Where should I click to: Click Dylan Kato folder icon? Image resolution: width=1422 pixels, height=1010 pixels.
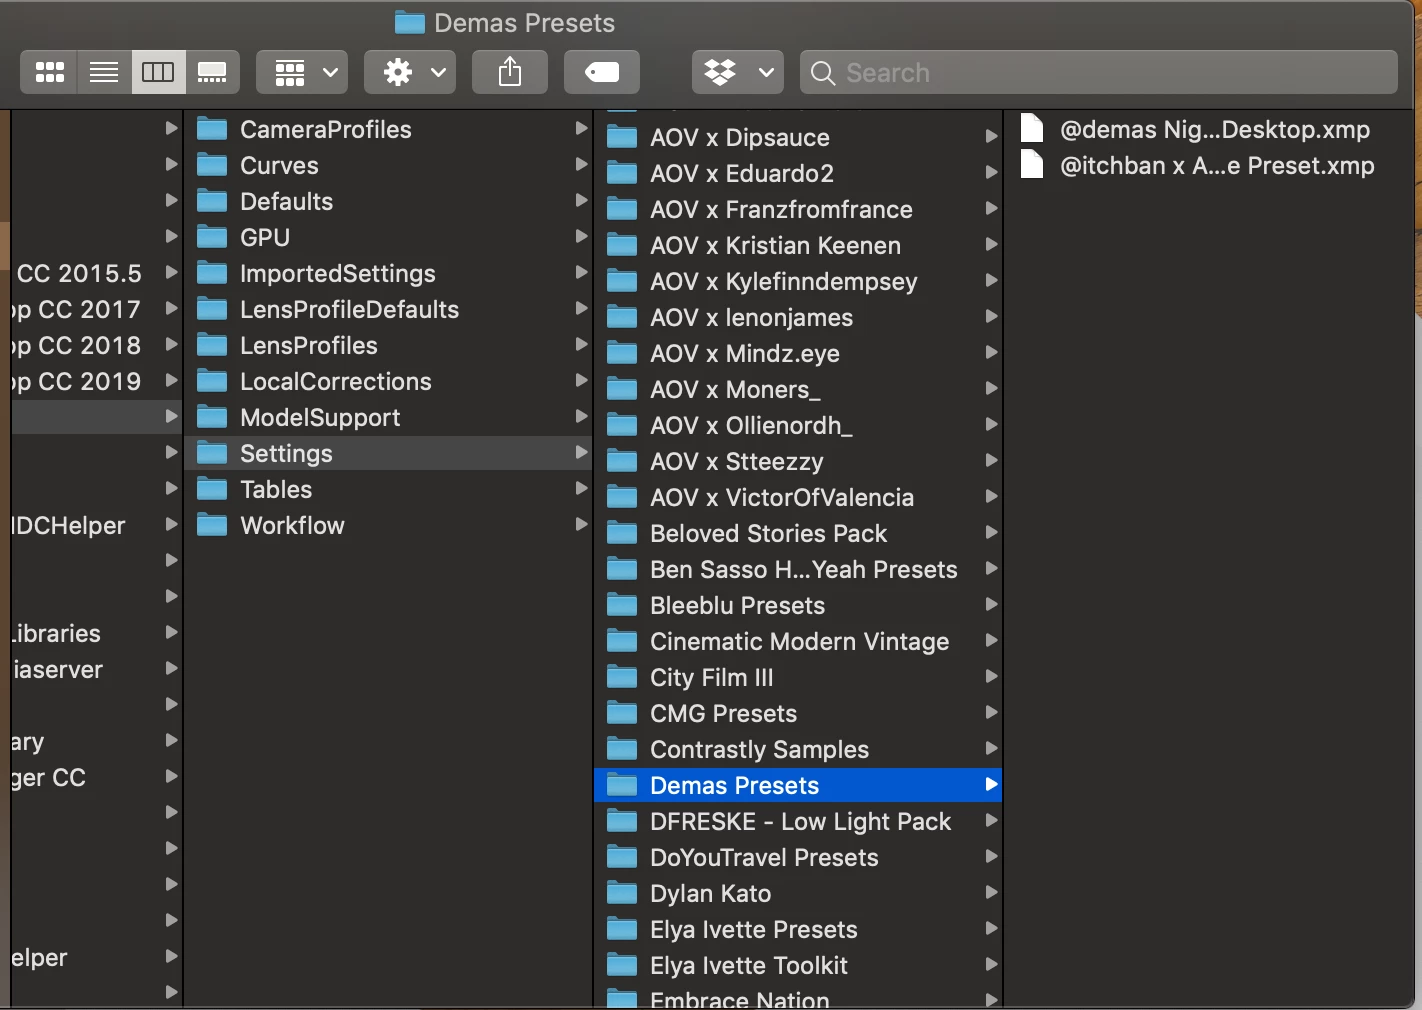[x=622, y=893]
